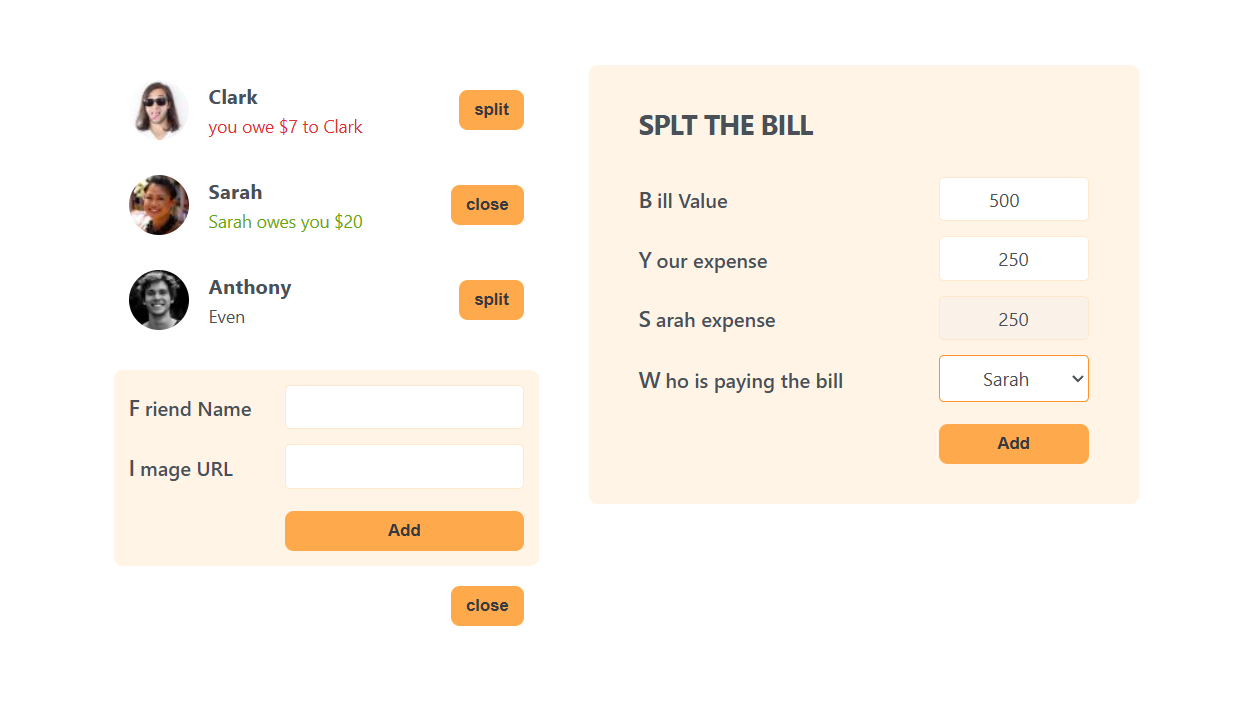This screenshot has height=714, width=1241.
Task: Click Clark's avatar photo
Action: 159,110
